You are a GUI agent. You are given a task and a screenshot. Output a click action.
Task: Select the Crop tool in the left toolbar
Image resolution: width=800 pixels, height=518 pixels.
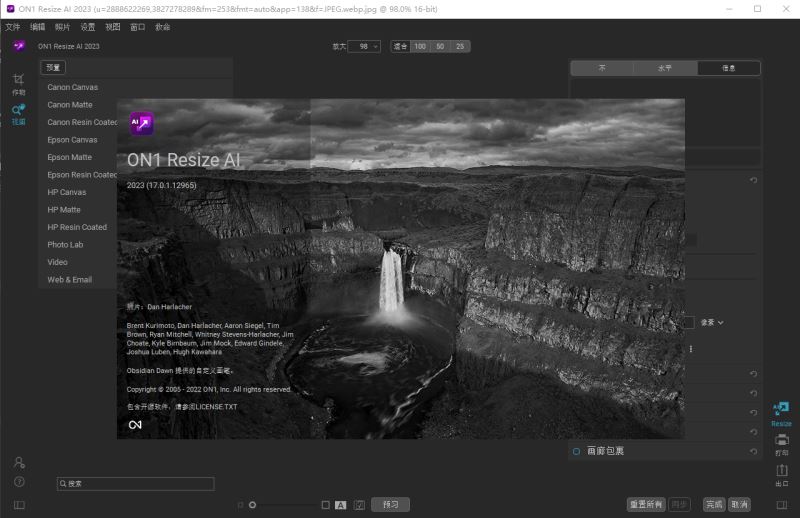18,84
